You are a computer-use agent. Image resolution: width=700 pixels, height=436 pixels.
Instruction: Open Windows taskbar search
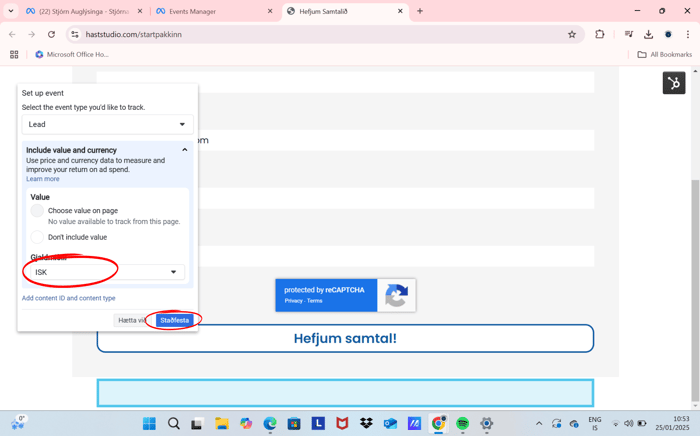(x=174, y=423)
